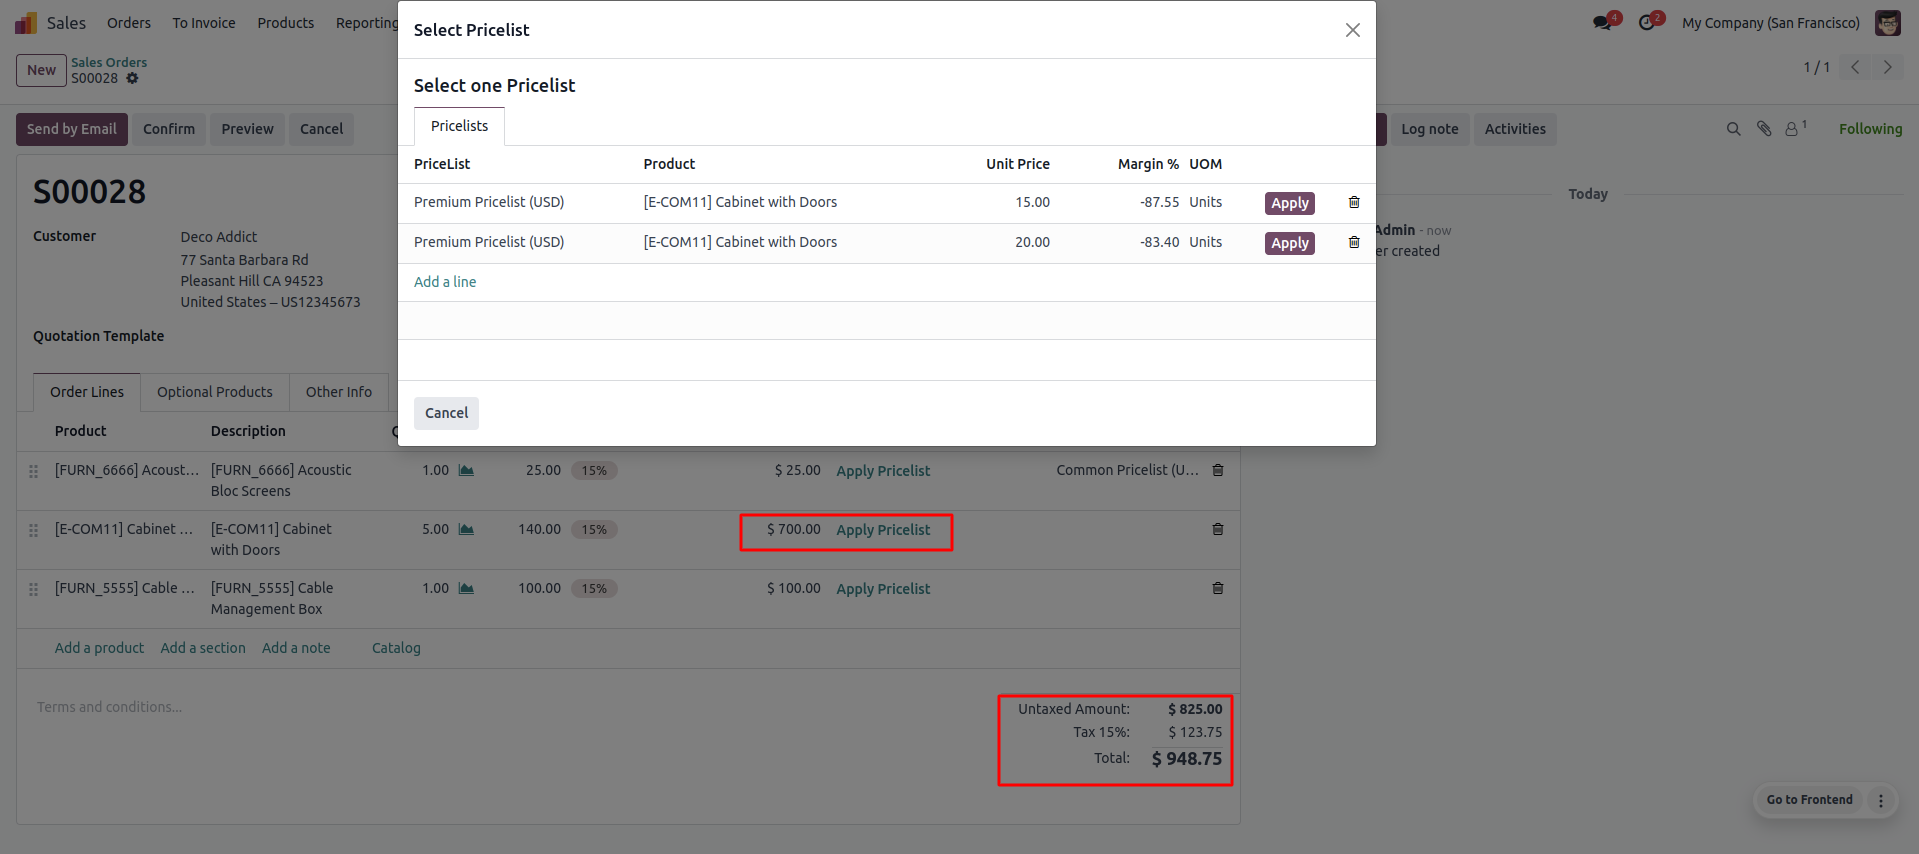This screenshot has width=1919, height=854.
Task: Click the drag handle of Acoustic Bloc row
Action: tap(33, 471)
